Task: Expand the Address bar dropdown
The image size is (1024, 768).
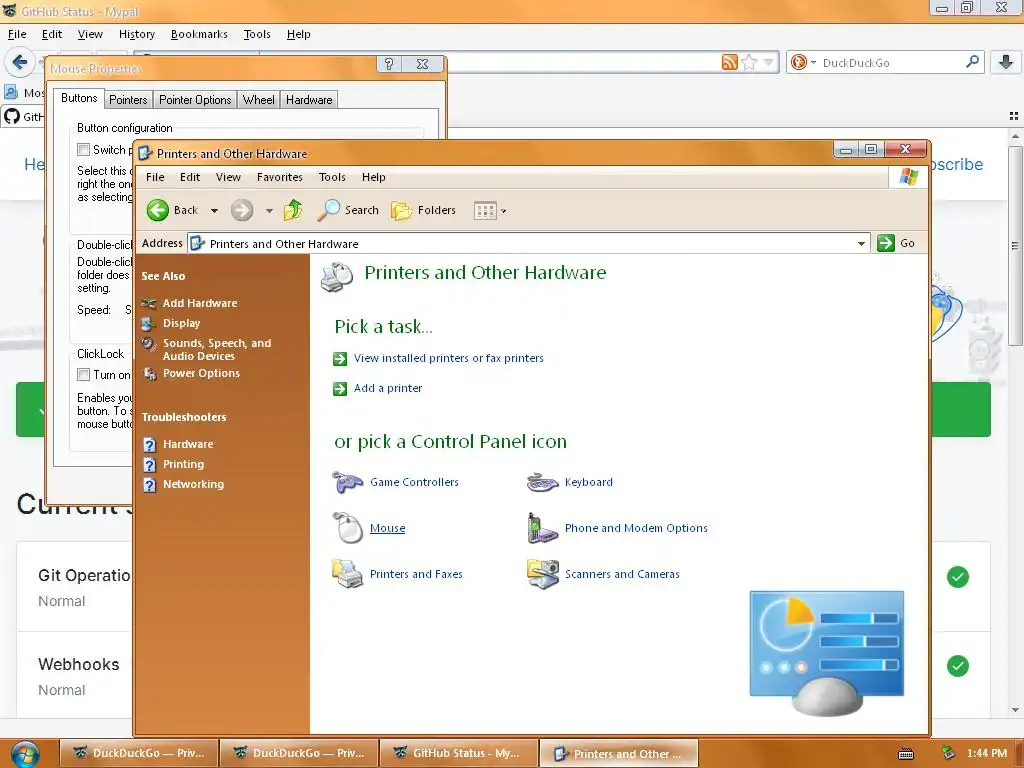Action: pyautogui.click(x=861, y=244)
